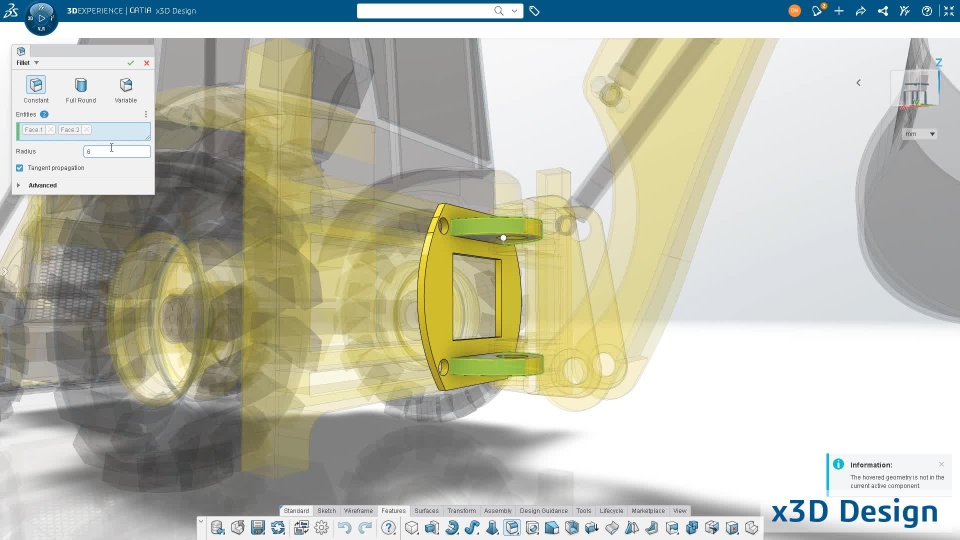
Task: Close the Information notification
Action: tap(942, 464)
